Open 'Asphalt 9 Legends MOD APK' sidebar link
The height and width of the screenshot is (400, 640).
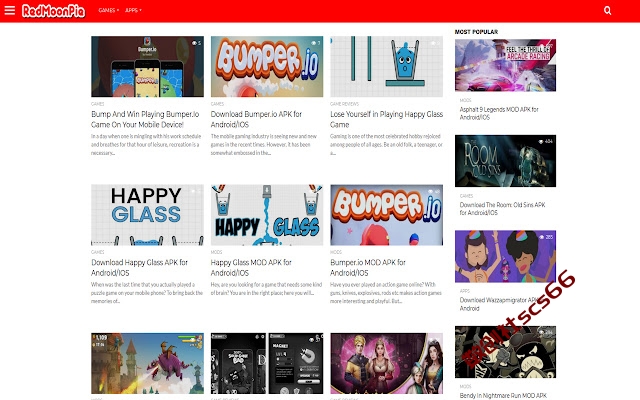click(x=499, y=113)
